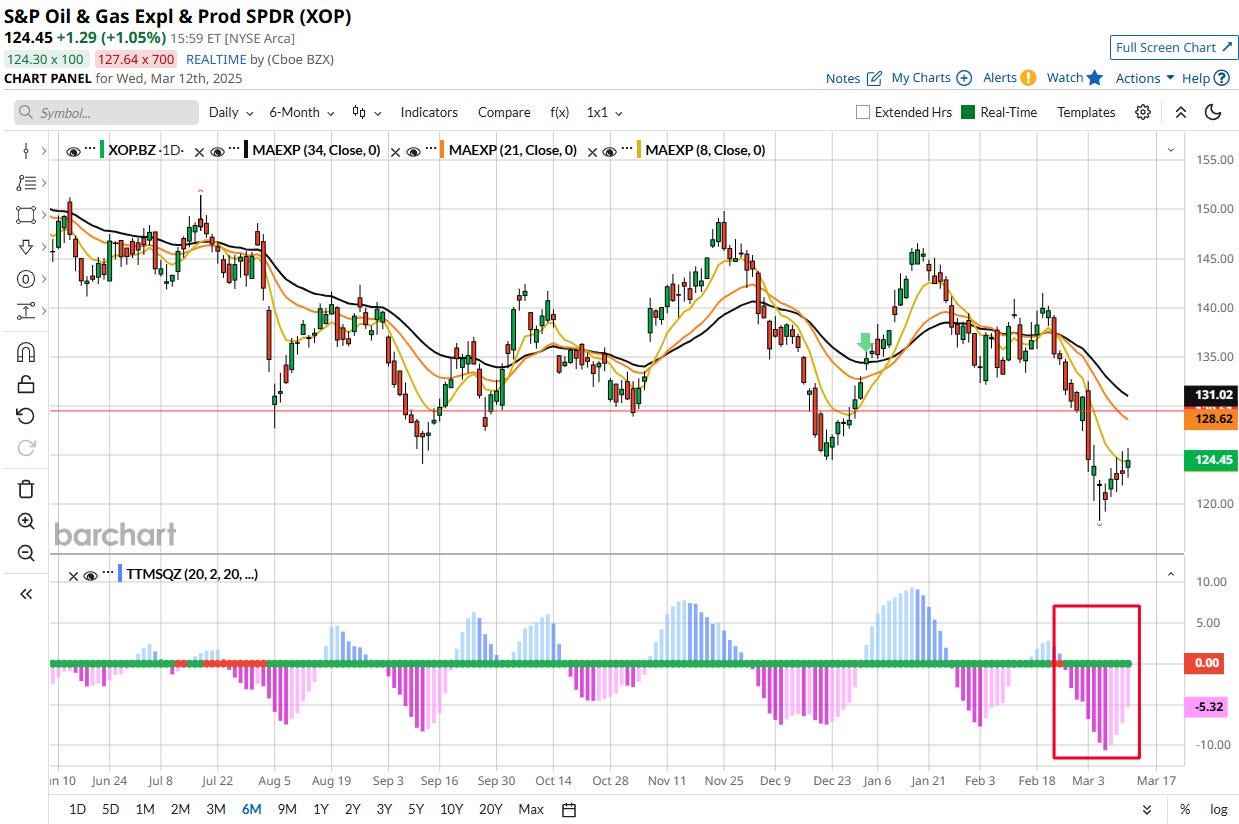The width and height of the screenshot is (1239, 824).
Task: Expand the crosshair tool group arrow
Action: click(42, 151)
